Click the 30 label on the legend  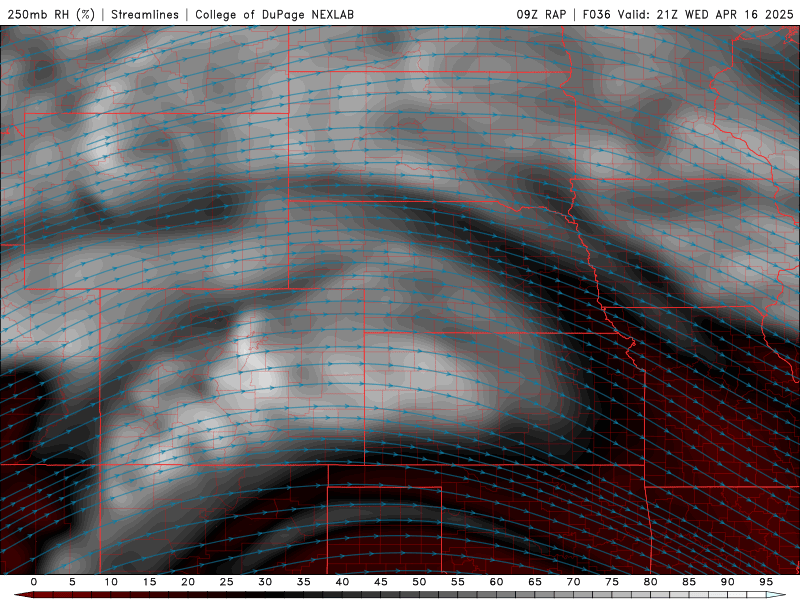265,582
